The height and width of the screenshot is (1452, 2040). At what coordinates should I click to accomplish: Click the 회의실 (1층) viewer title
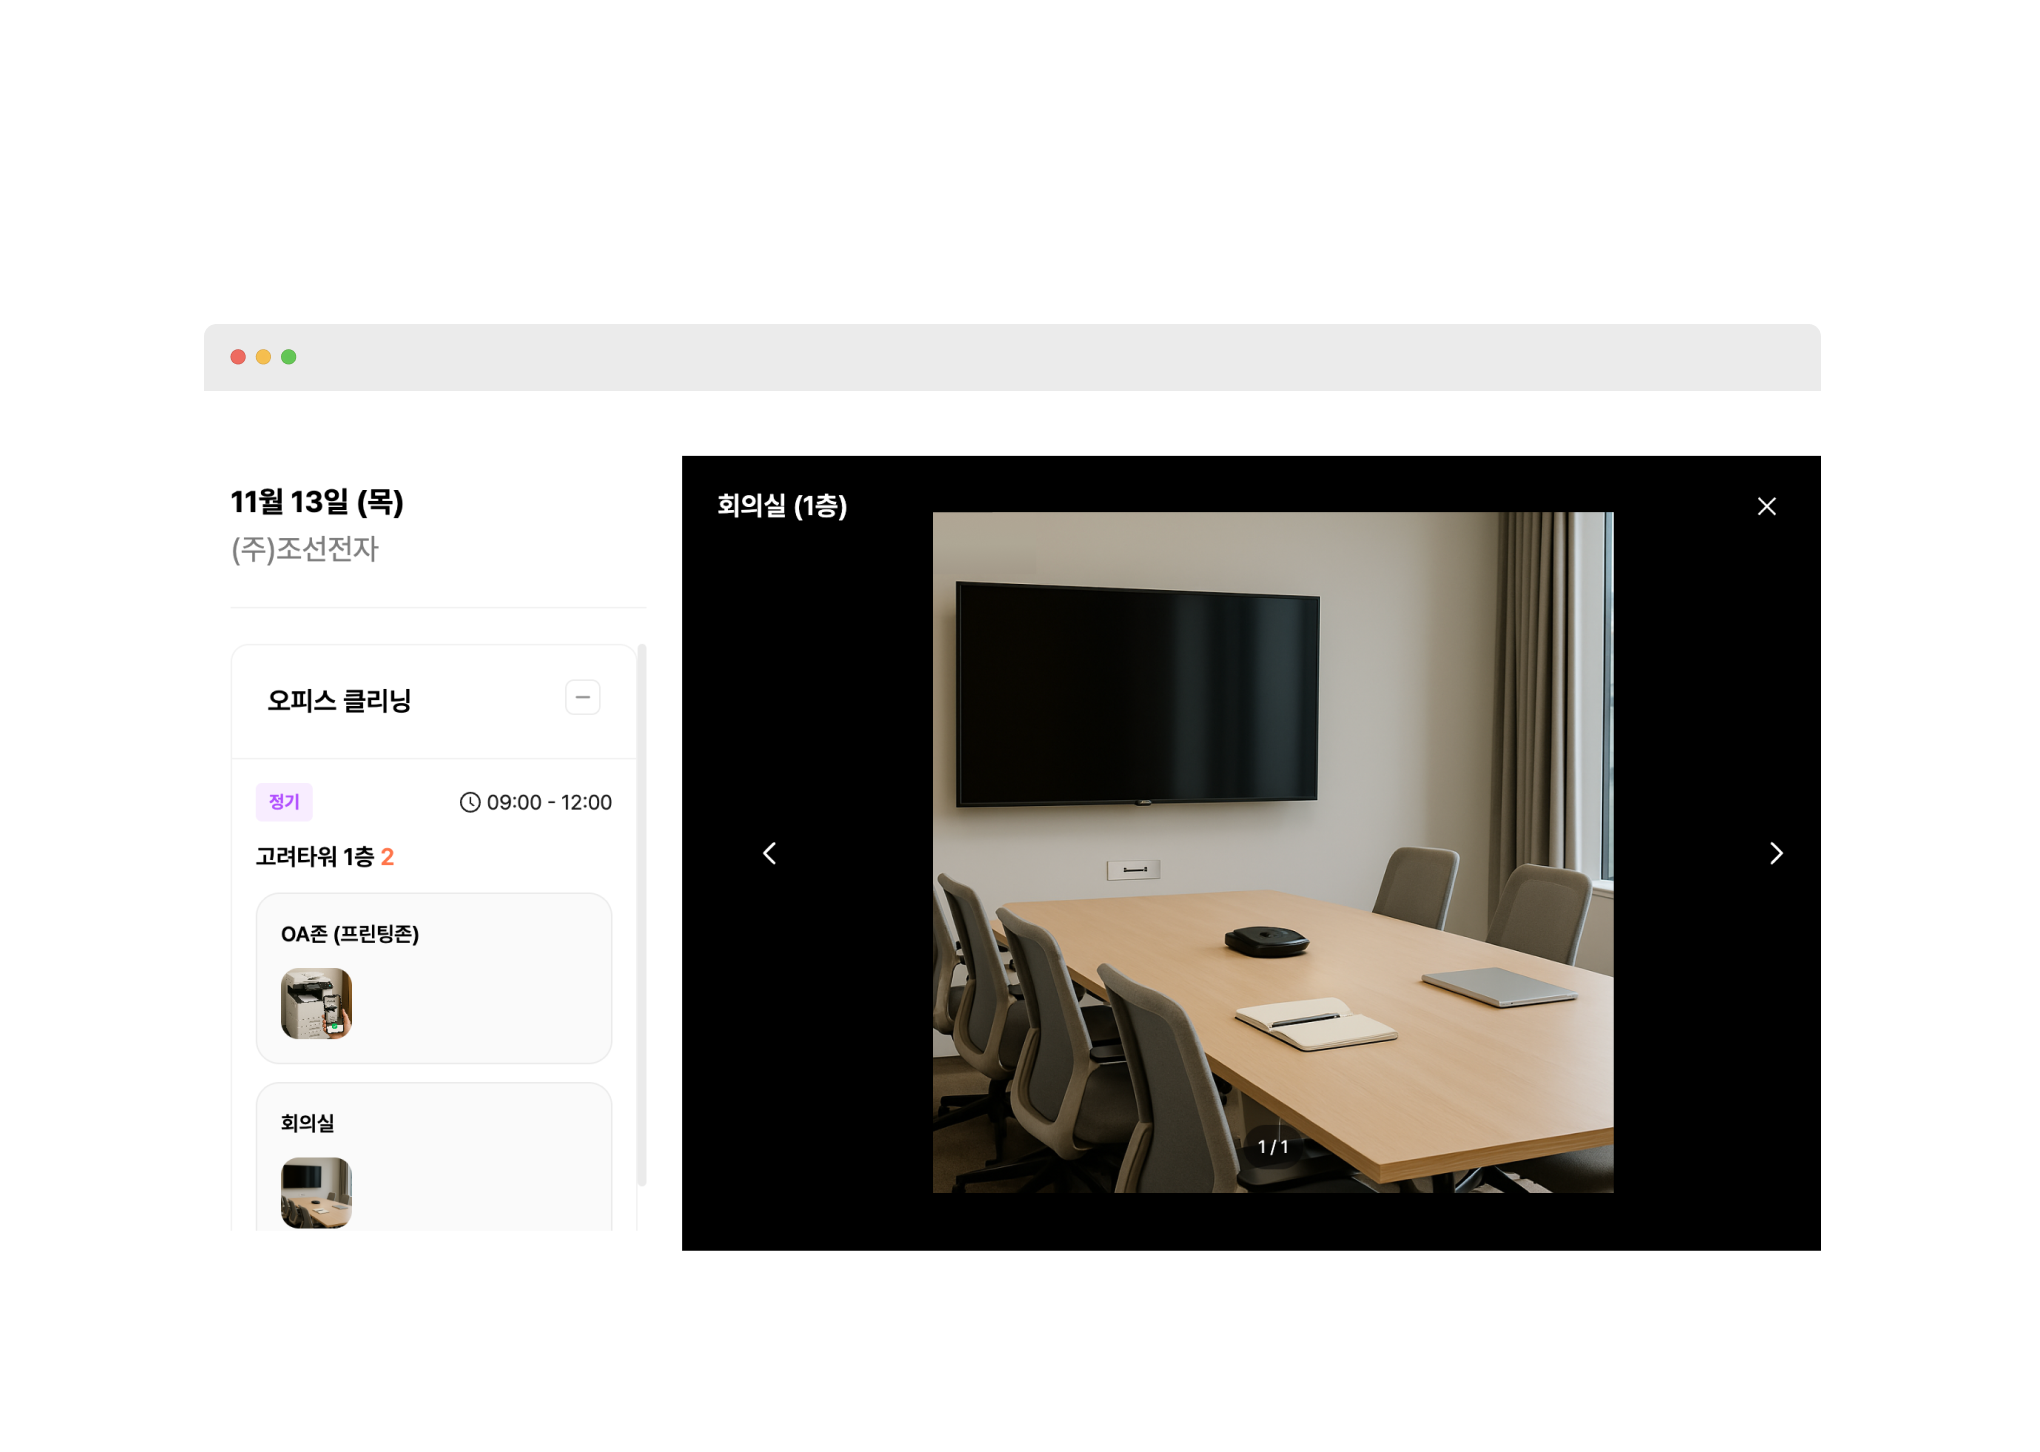click(781, 506)
